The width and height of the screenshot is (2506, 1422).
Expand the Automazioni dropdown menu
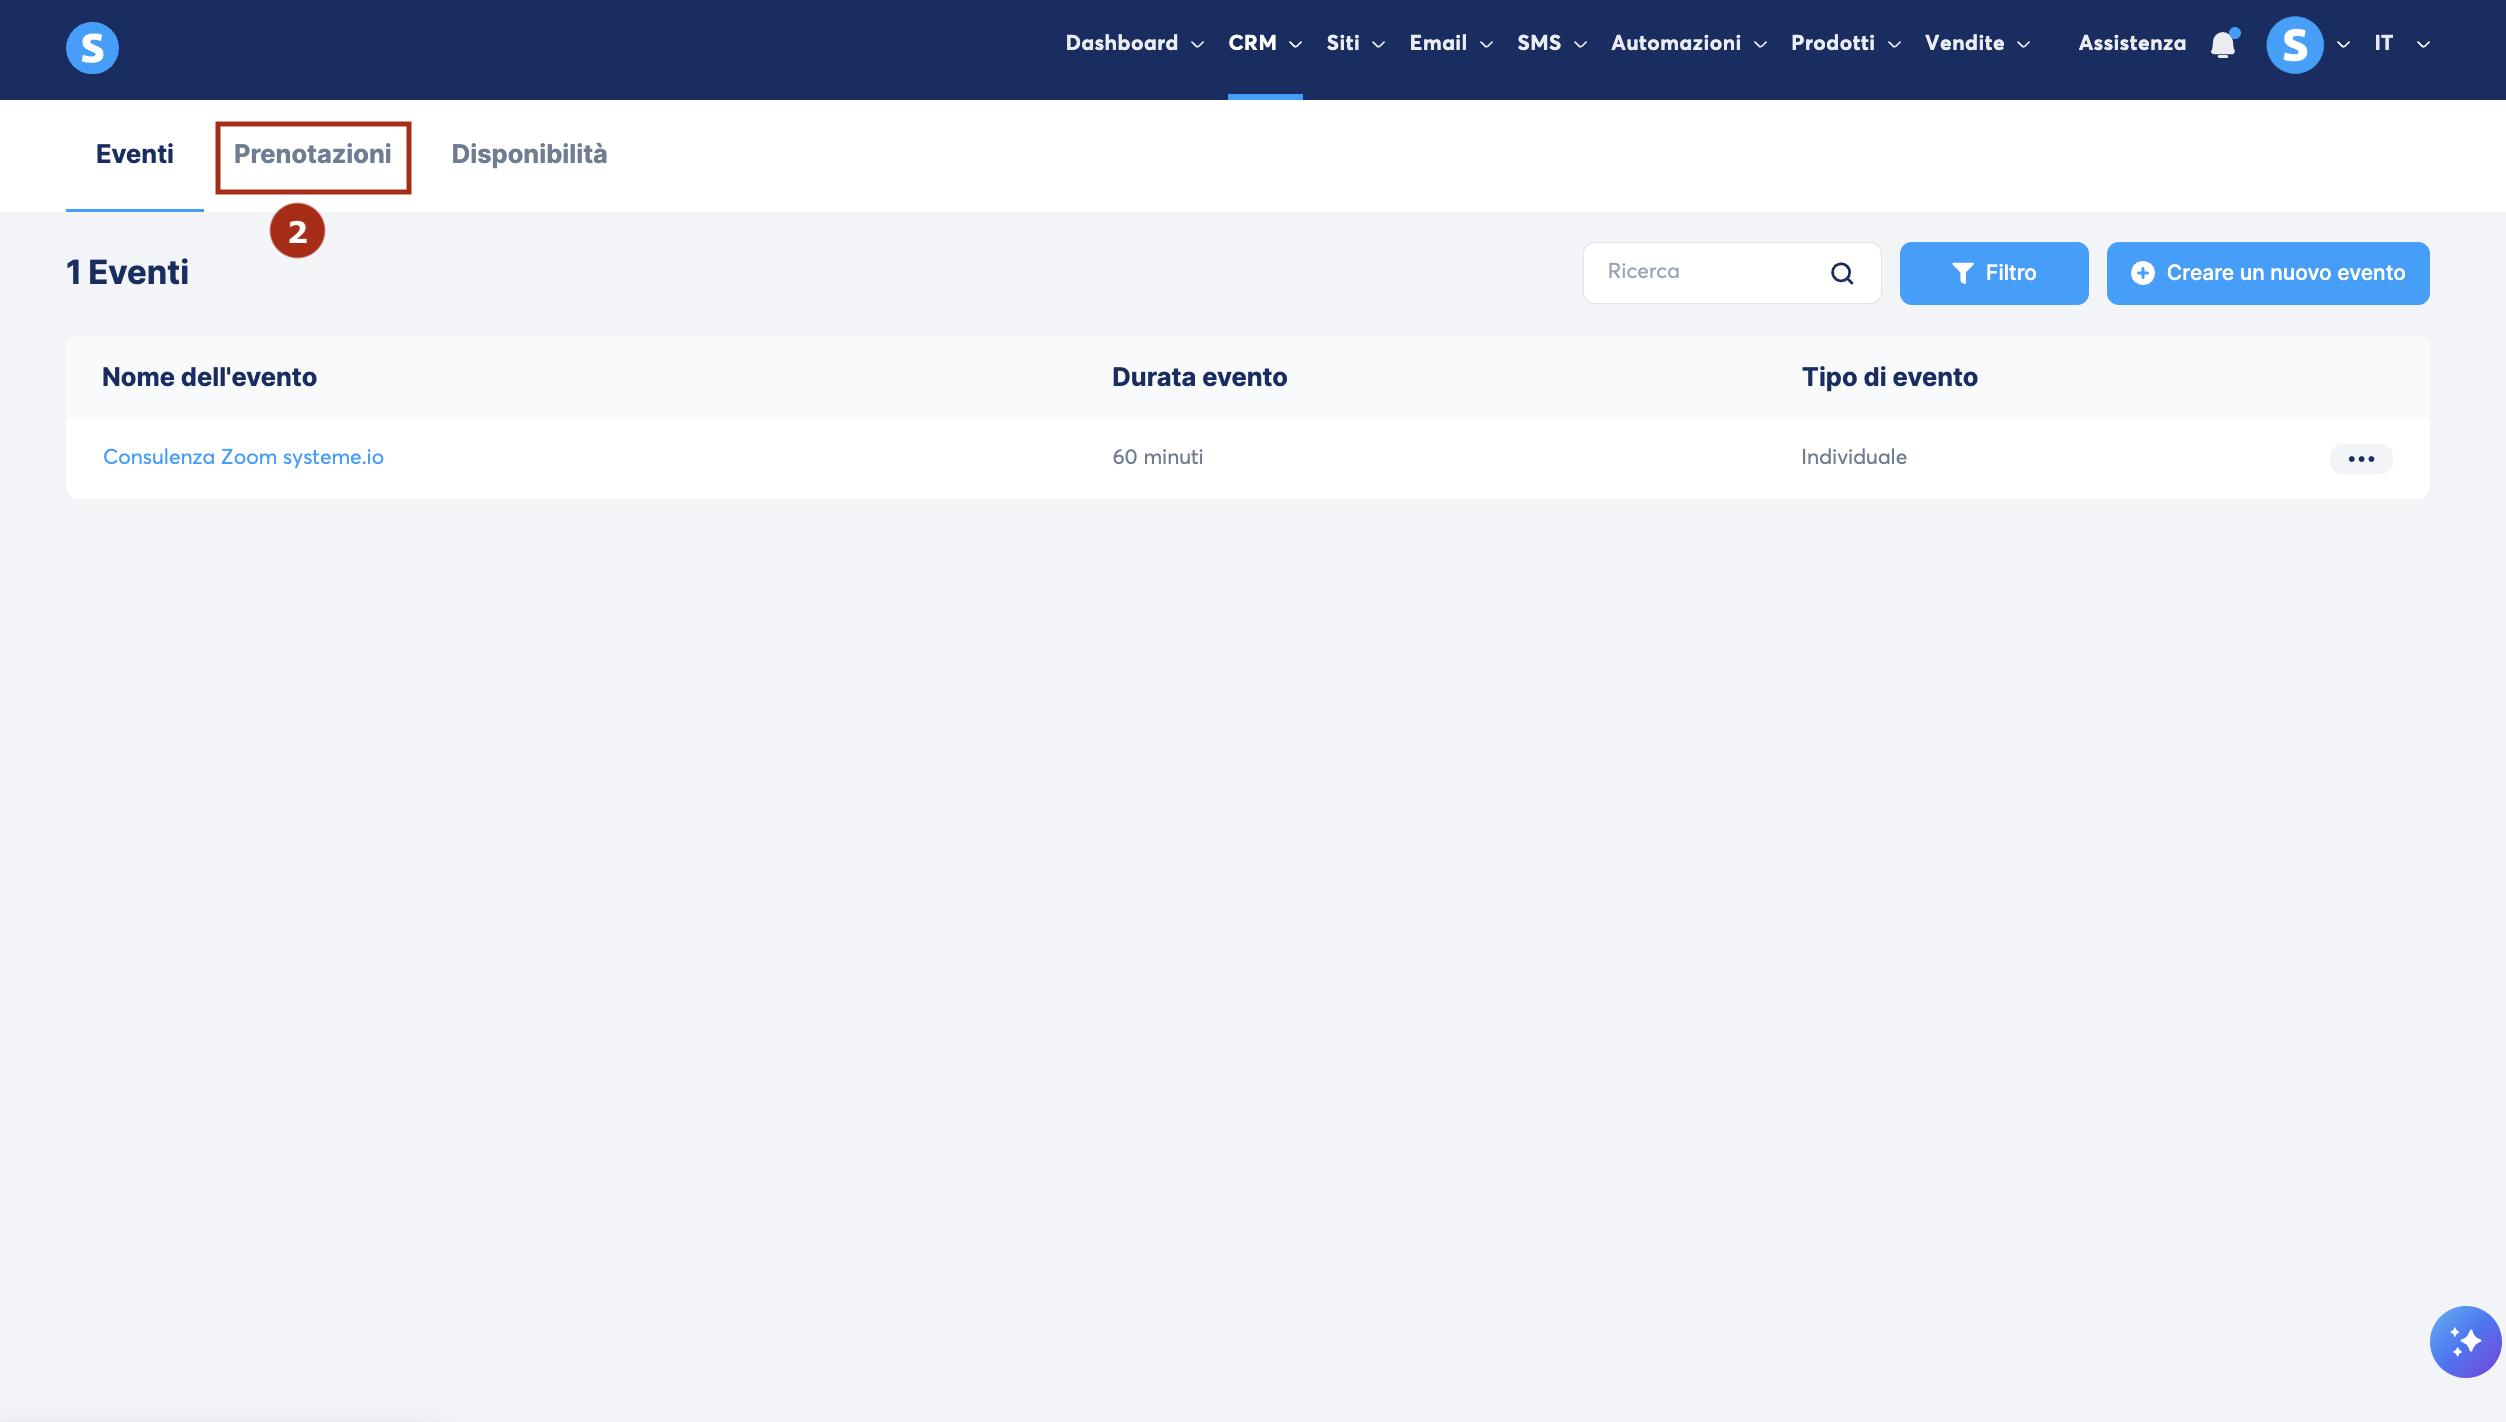pyautogui.click(x=1688, y=43)
